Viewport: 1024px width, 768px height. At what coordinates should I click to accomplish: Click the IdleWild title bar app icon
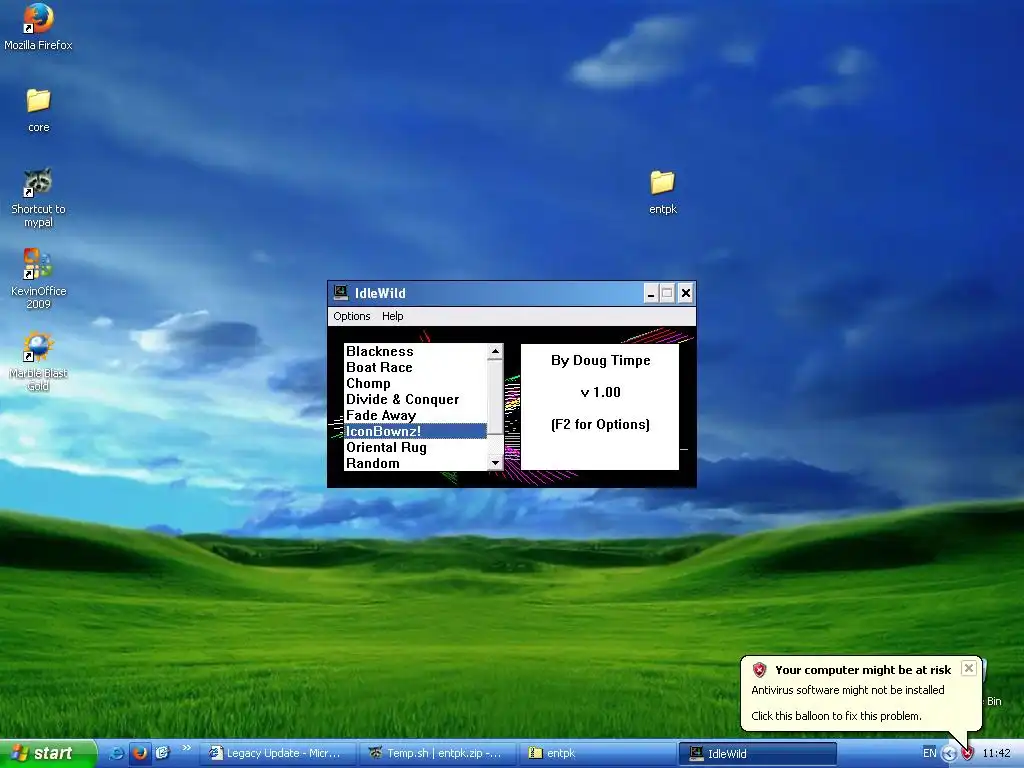340,293
